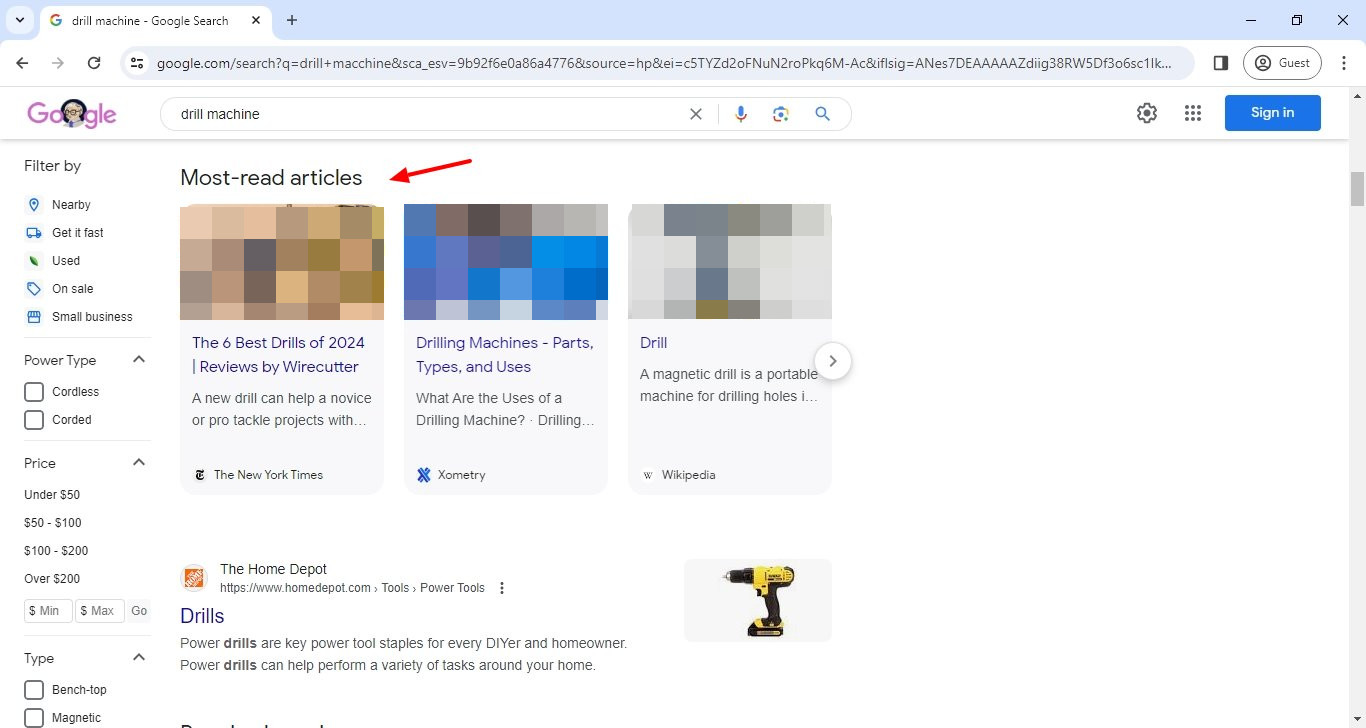Open the Google apps grid
Image resolution: width=1366 pixels, height=728 pixels.
click(x=1192, y=112)
